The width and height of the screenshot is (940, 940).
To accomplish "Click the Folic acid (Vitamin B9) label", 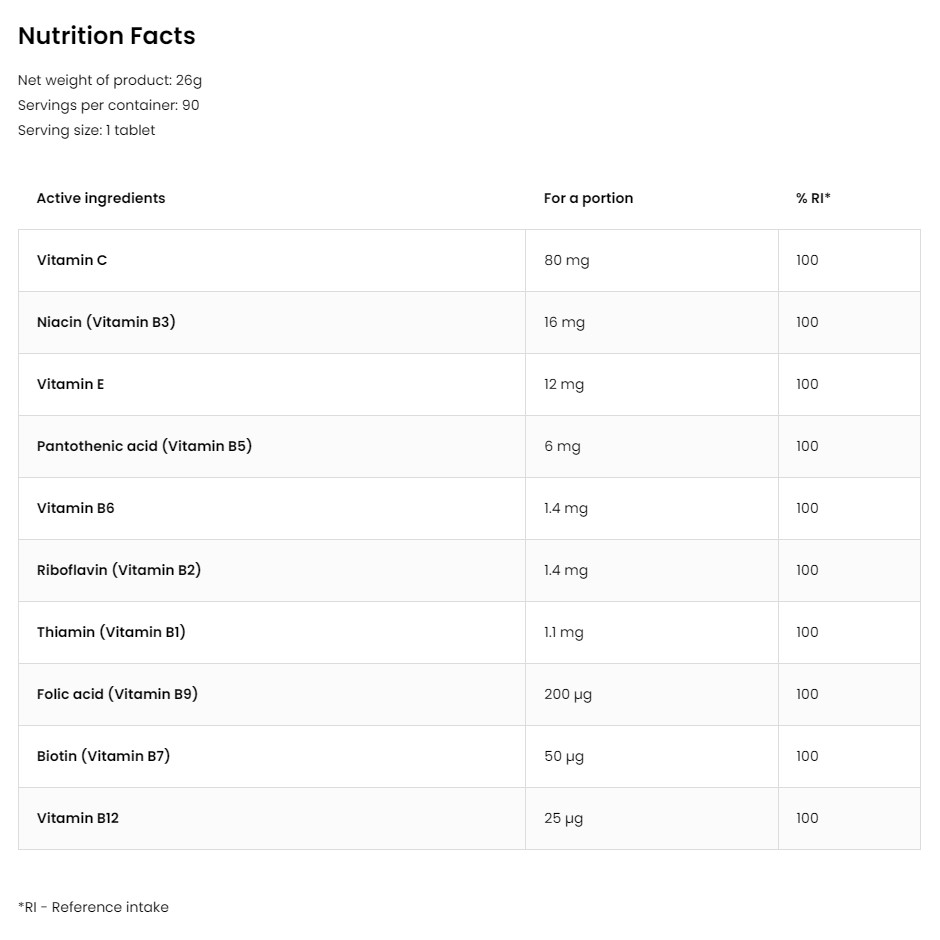I will click(117, 694).
